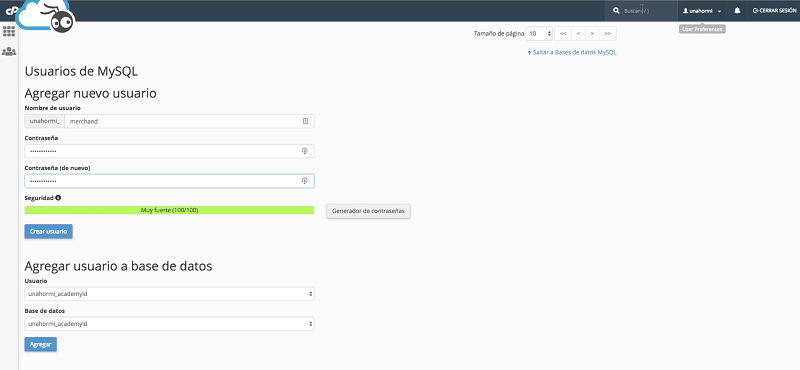Viewport: 800px width, 370px height.
Task: Open the cPanel home grid icon
Action: click(x=9, y=31)
